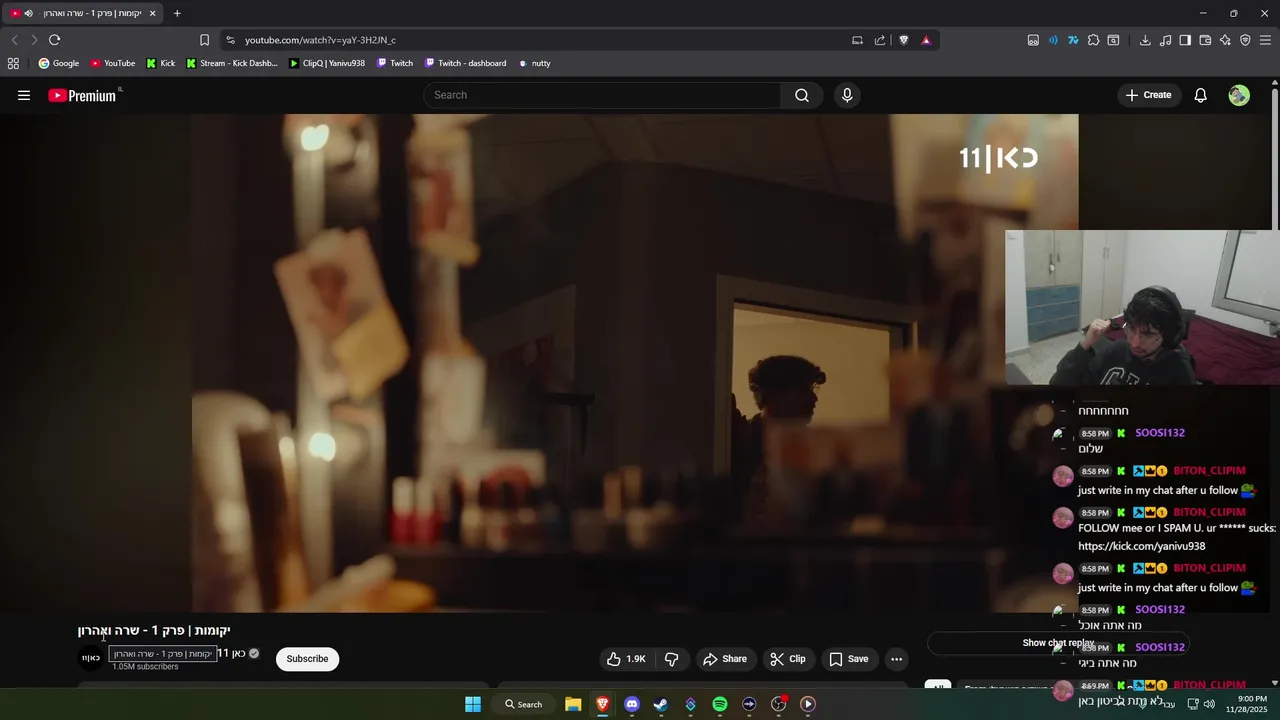Focus the YouTube search field
Screen dimensions: 1280x720
point(602,95)
